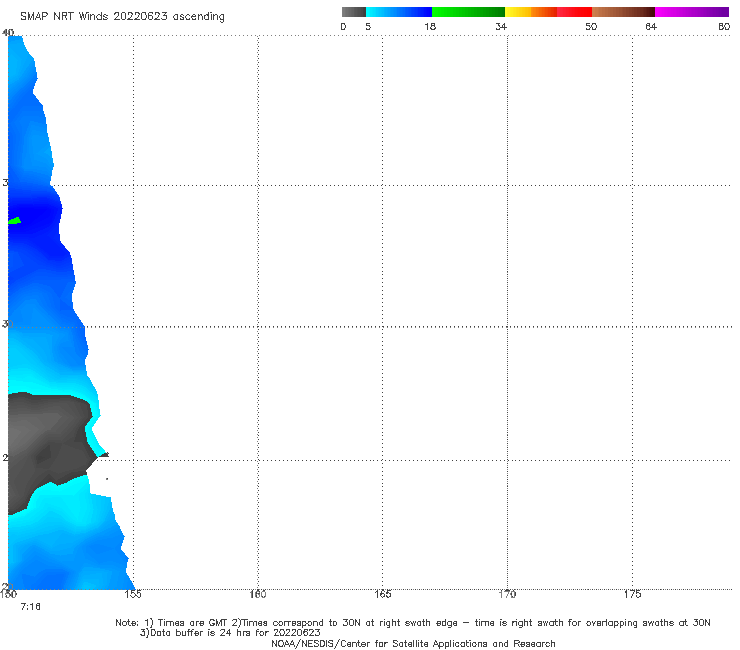Image resolution: width=740 pixels, height=650 pixels.
Task: Click the gray 0-5 colorbar segment
Action: [353, 12]
